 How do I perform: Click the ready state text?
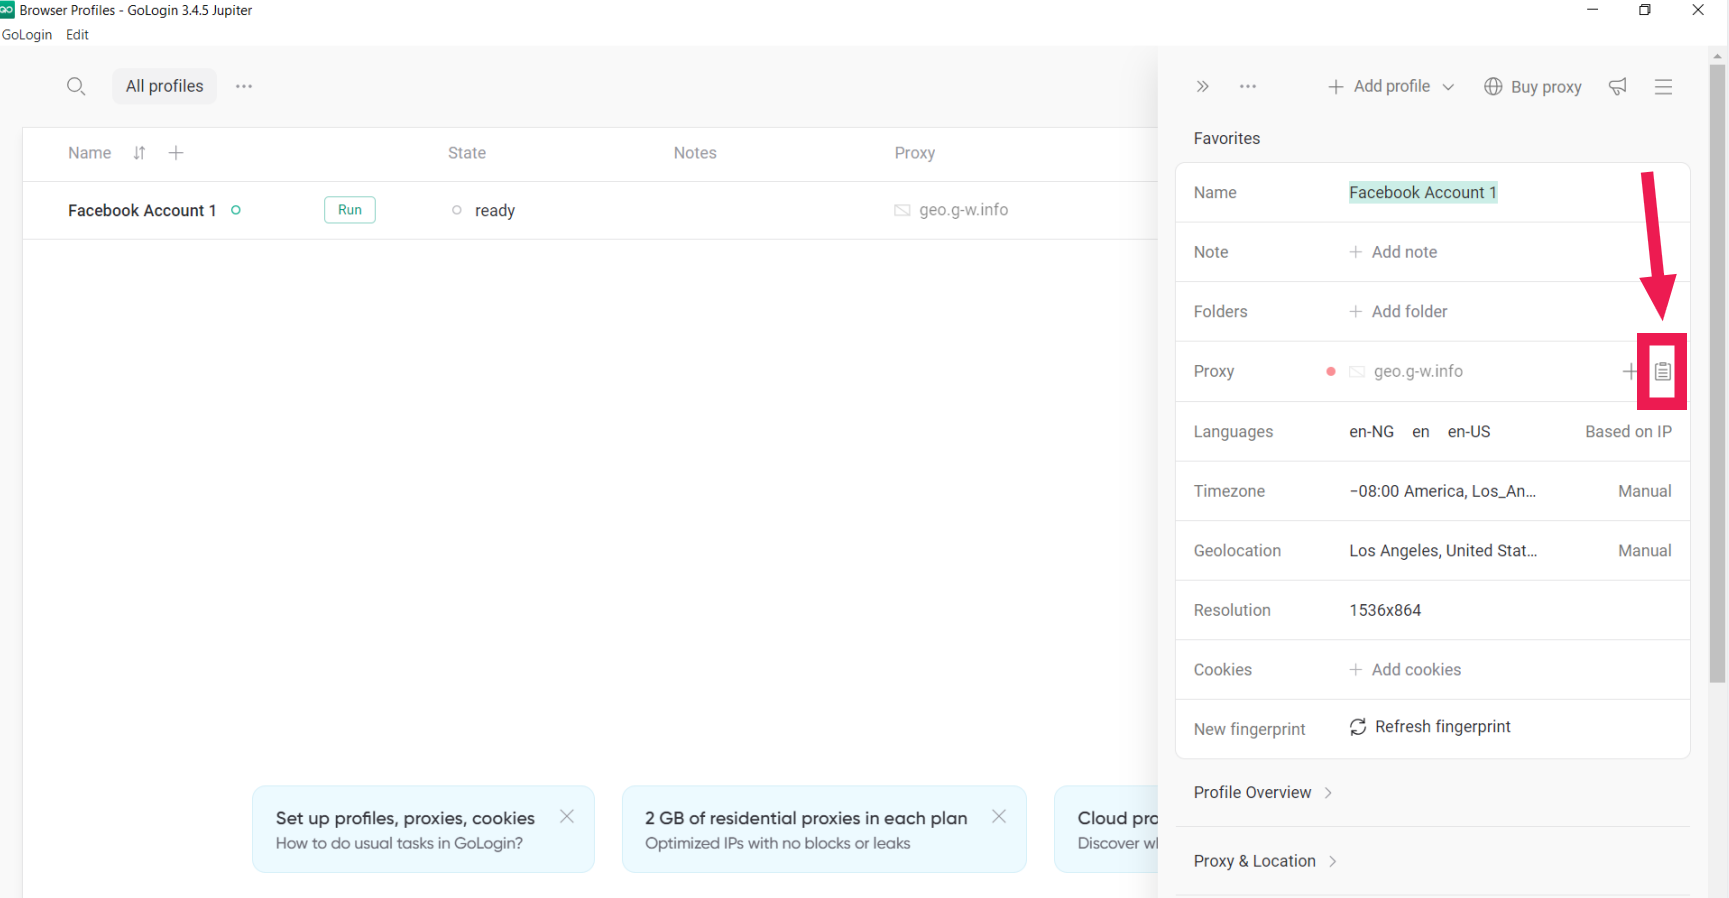495,211
